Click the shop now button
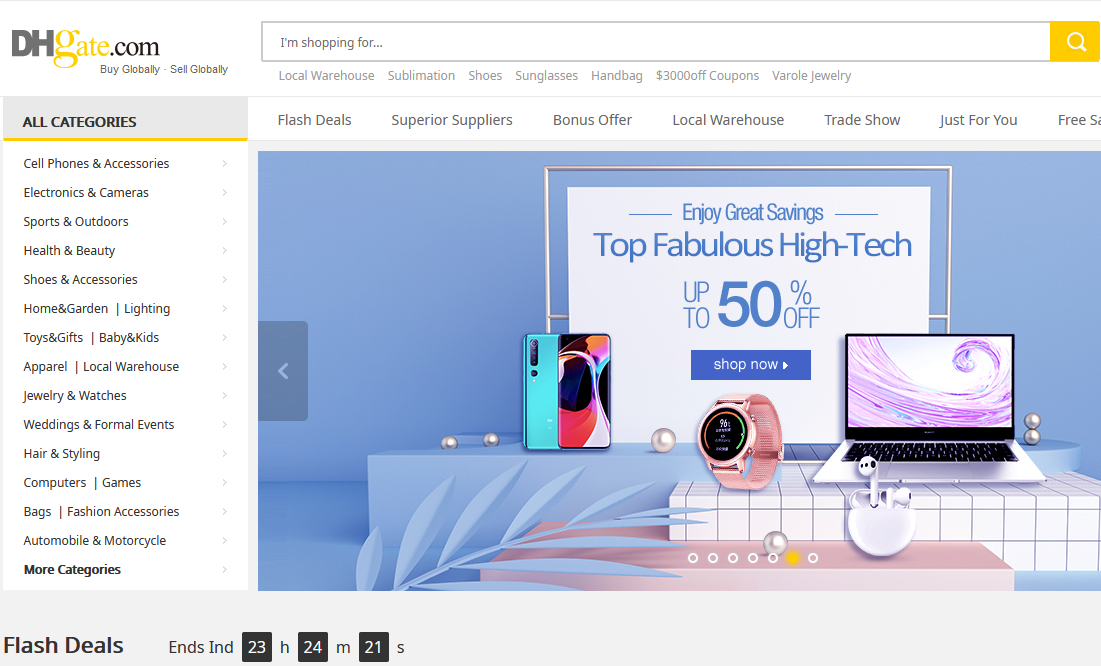Image resolution: width=1101 pixels, height=666 pixels. coord(750,365)
